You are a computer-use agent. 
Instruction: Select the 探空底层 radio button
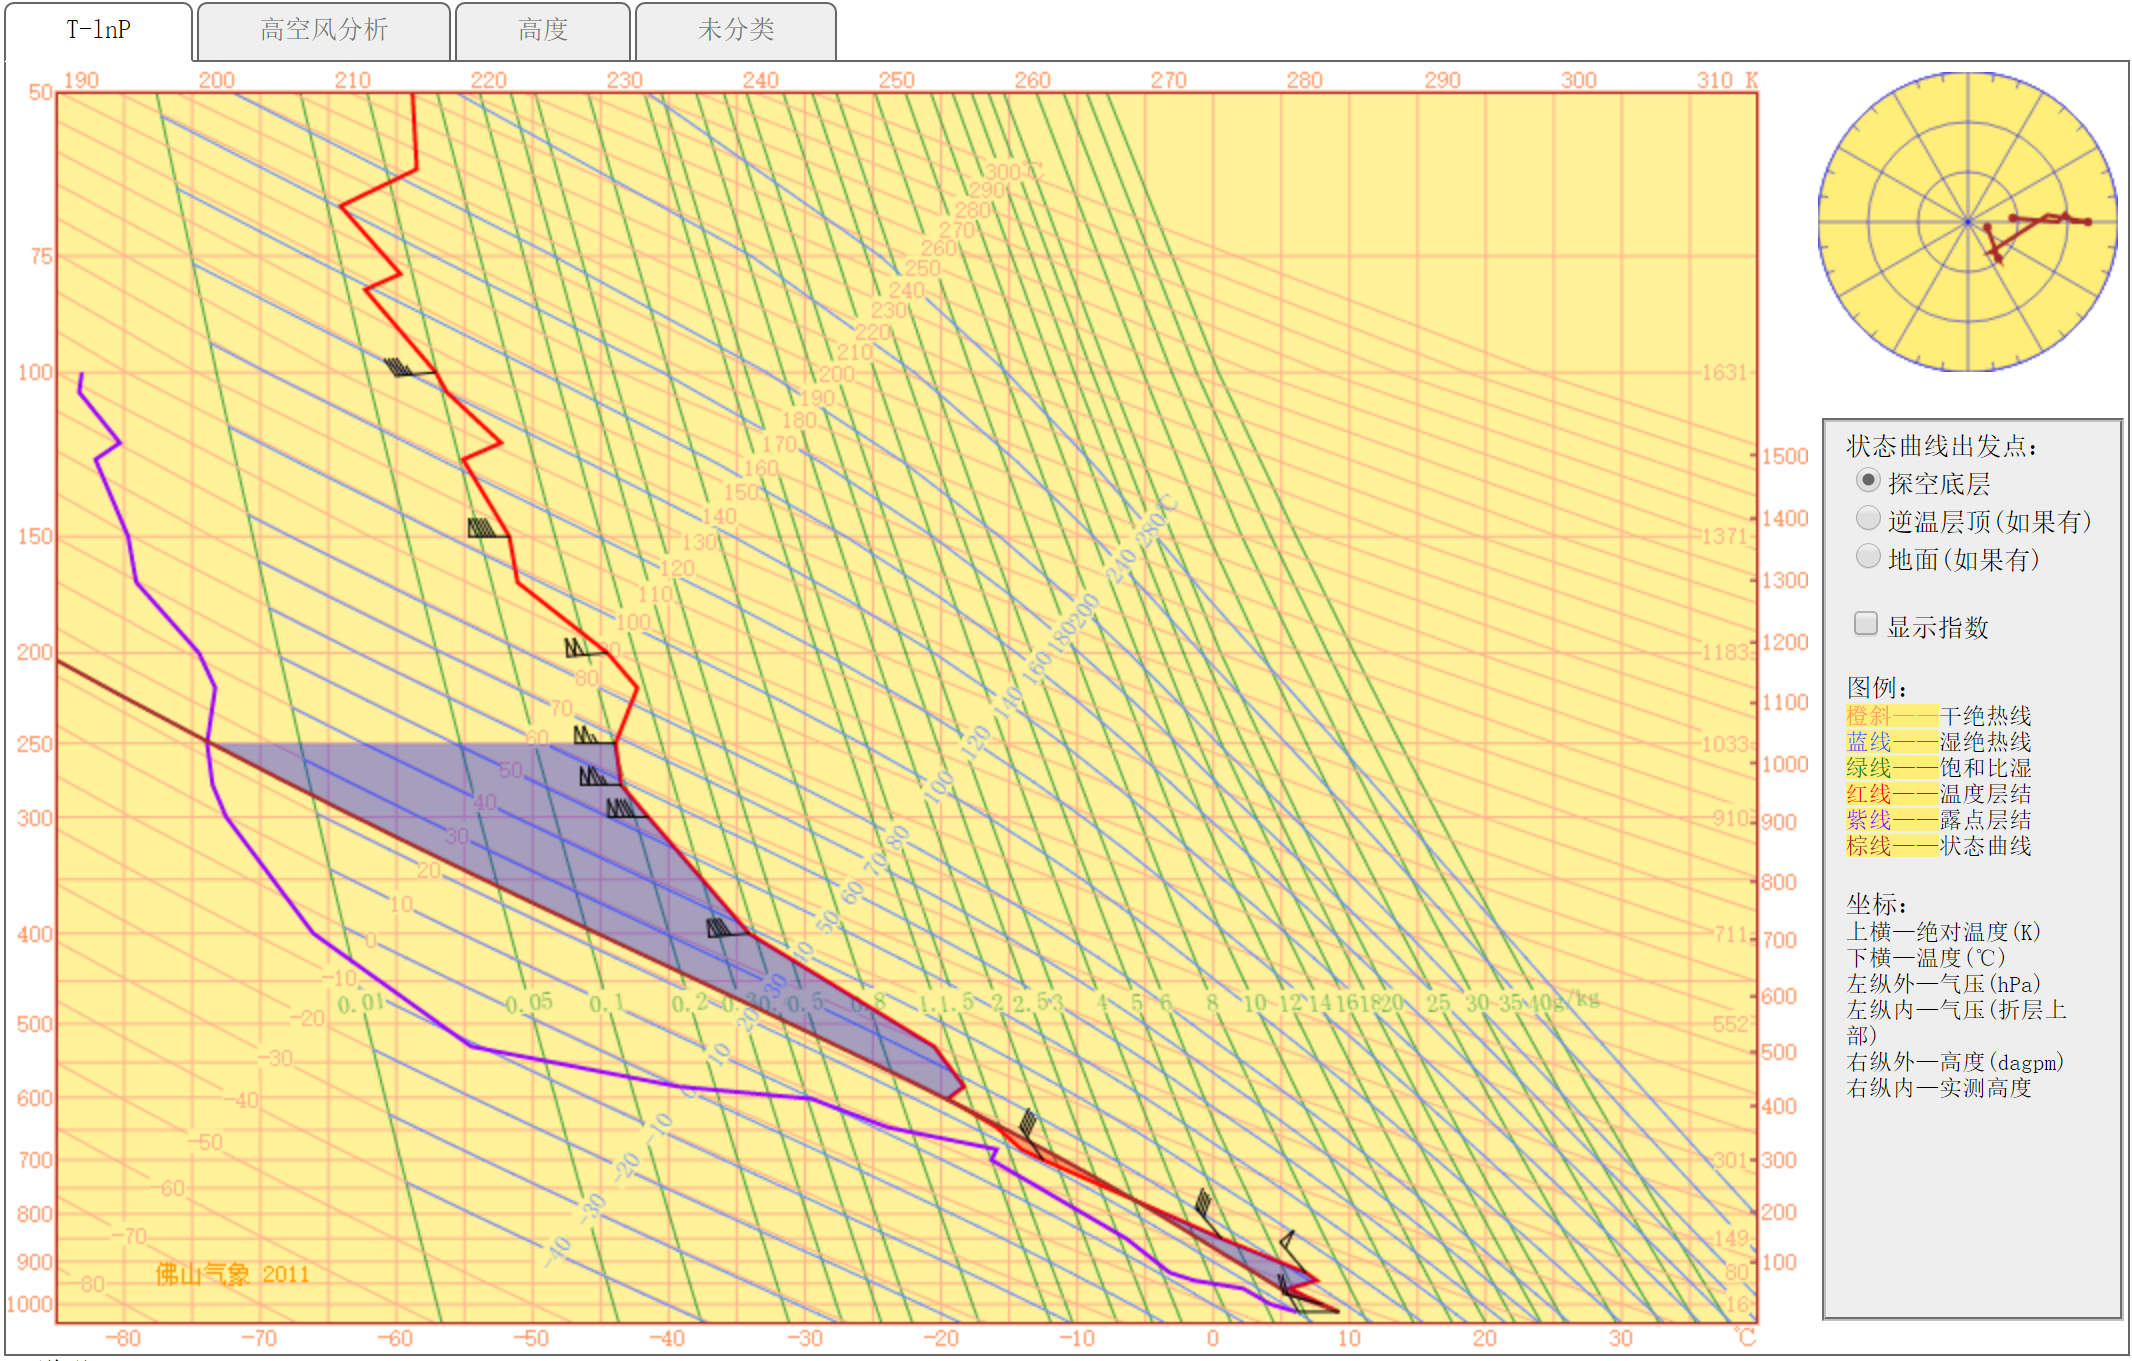[x=1866, y=480]
